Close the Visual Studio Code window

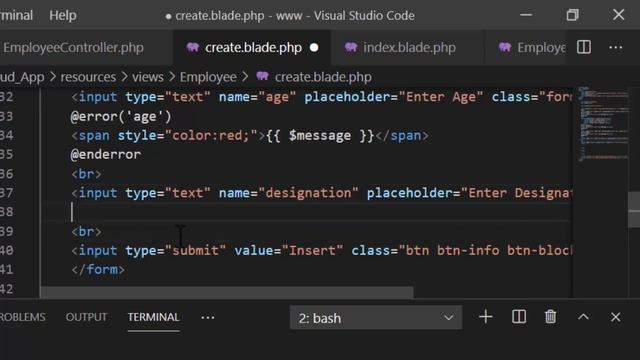[x=618, y=15]
